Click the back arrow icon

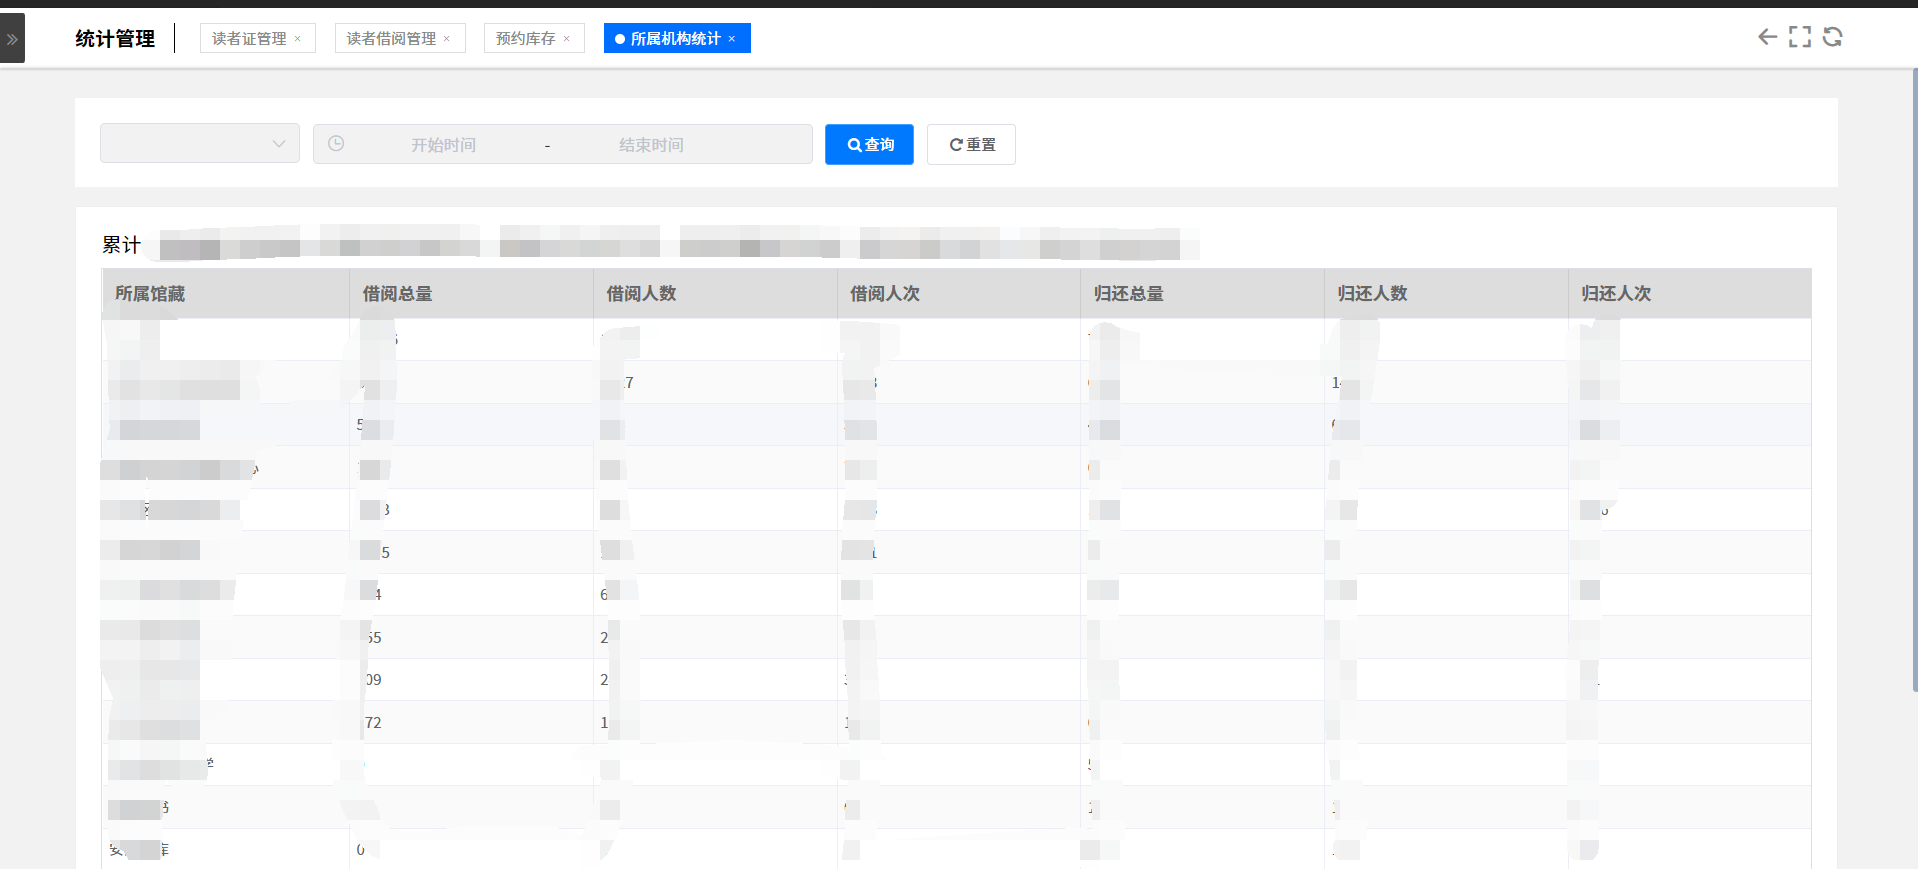tap(1767, 37)
